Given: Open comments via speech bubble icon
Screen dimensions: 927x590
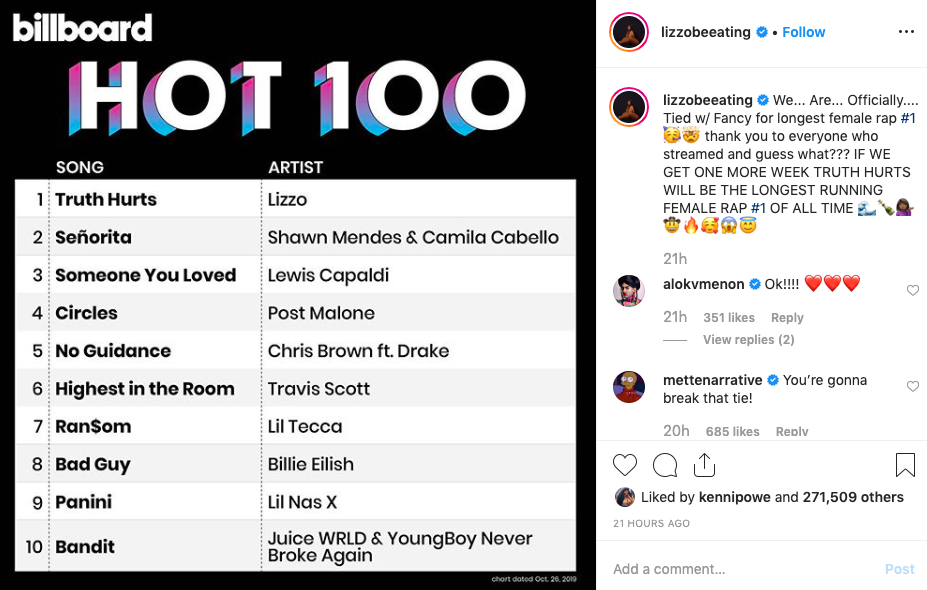Looking at the screenshot, I should [665, 465].
